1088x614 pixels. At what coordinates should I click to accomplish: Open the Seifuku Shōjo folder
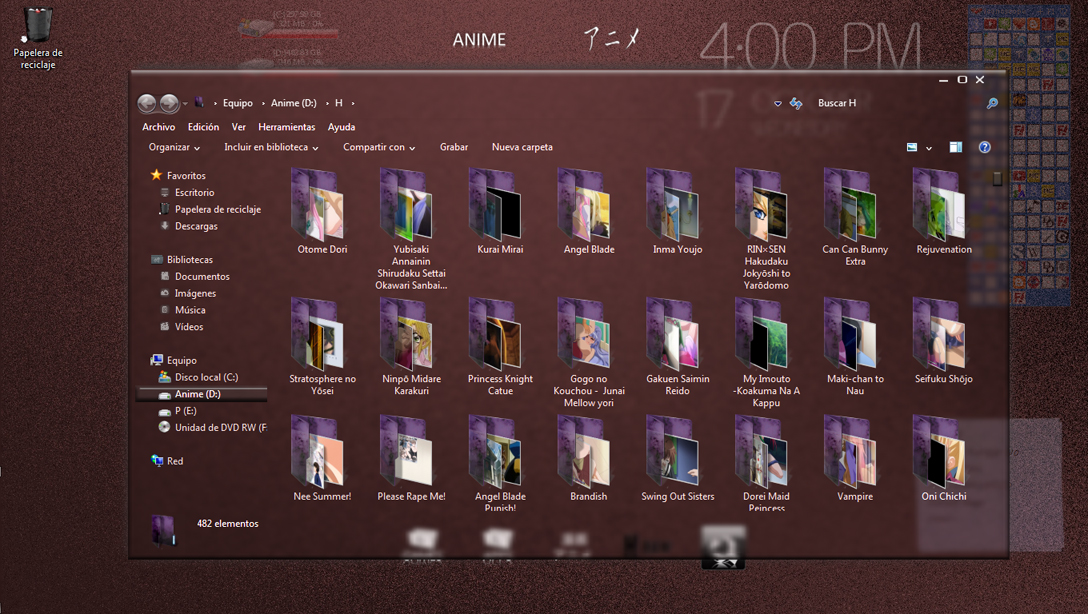point(944,341)
